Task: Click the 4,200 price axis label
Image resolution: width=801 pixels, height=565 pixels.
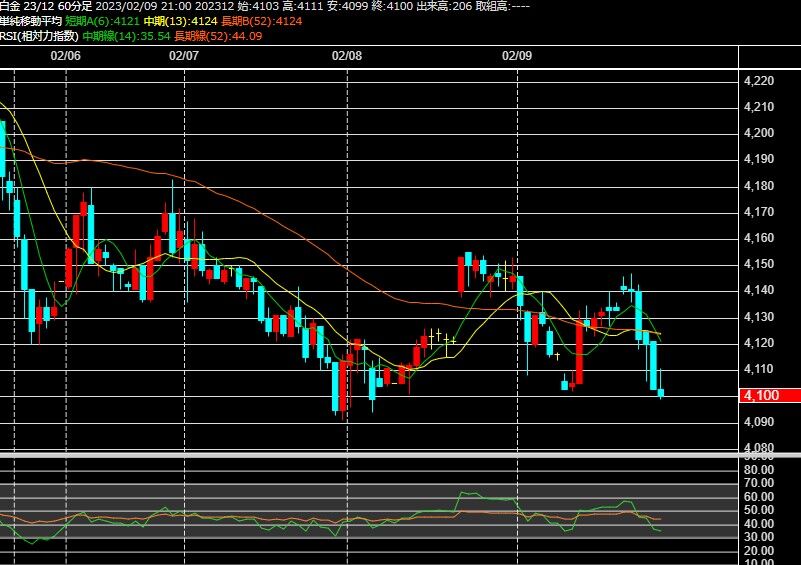Action: [x=759, y=133]
